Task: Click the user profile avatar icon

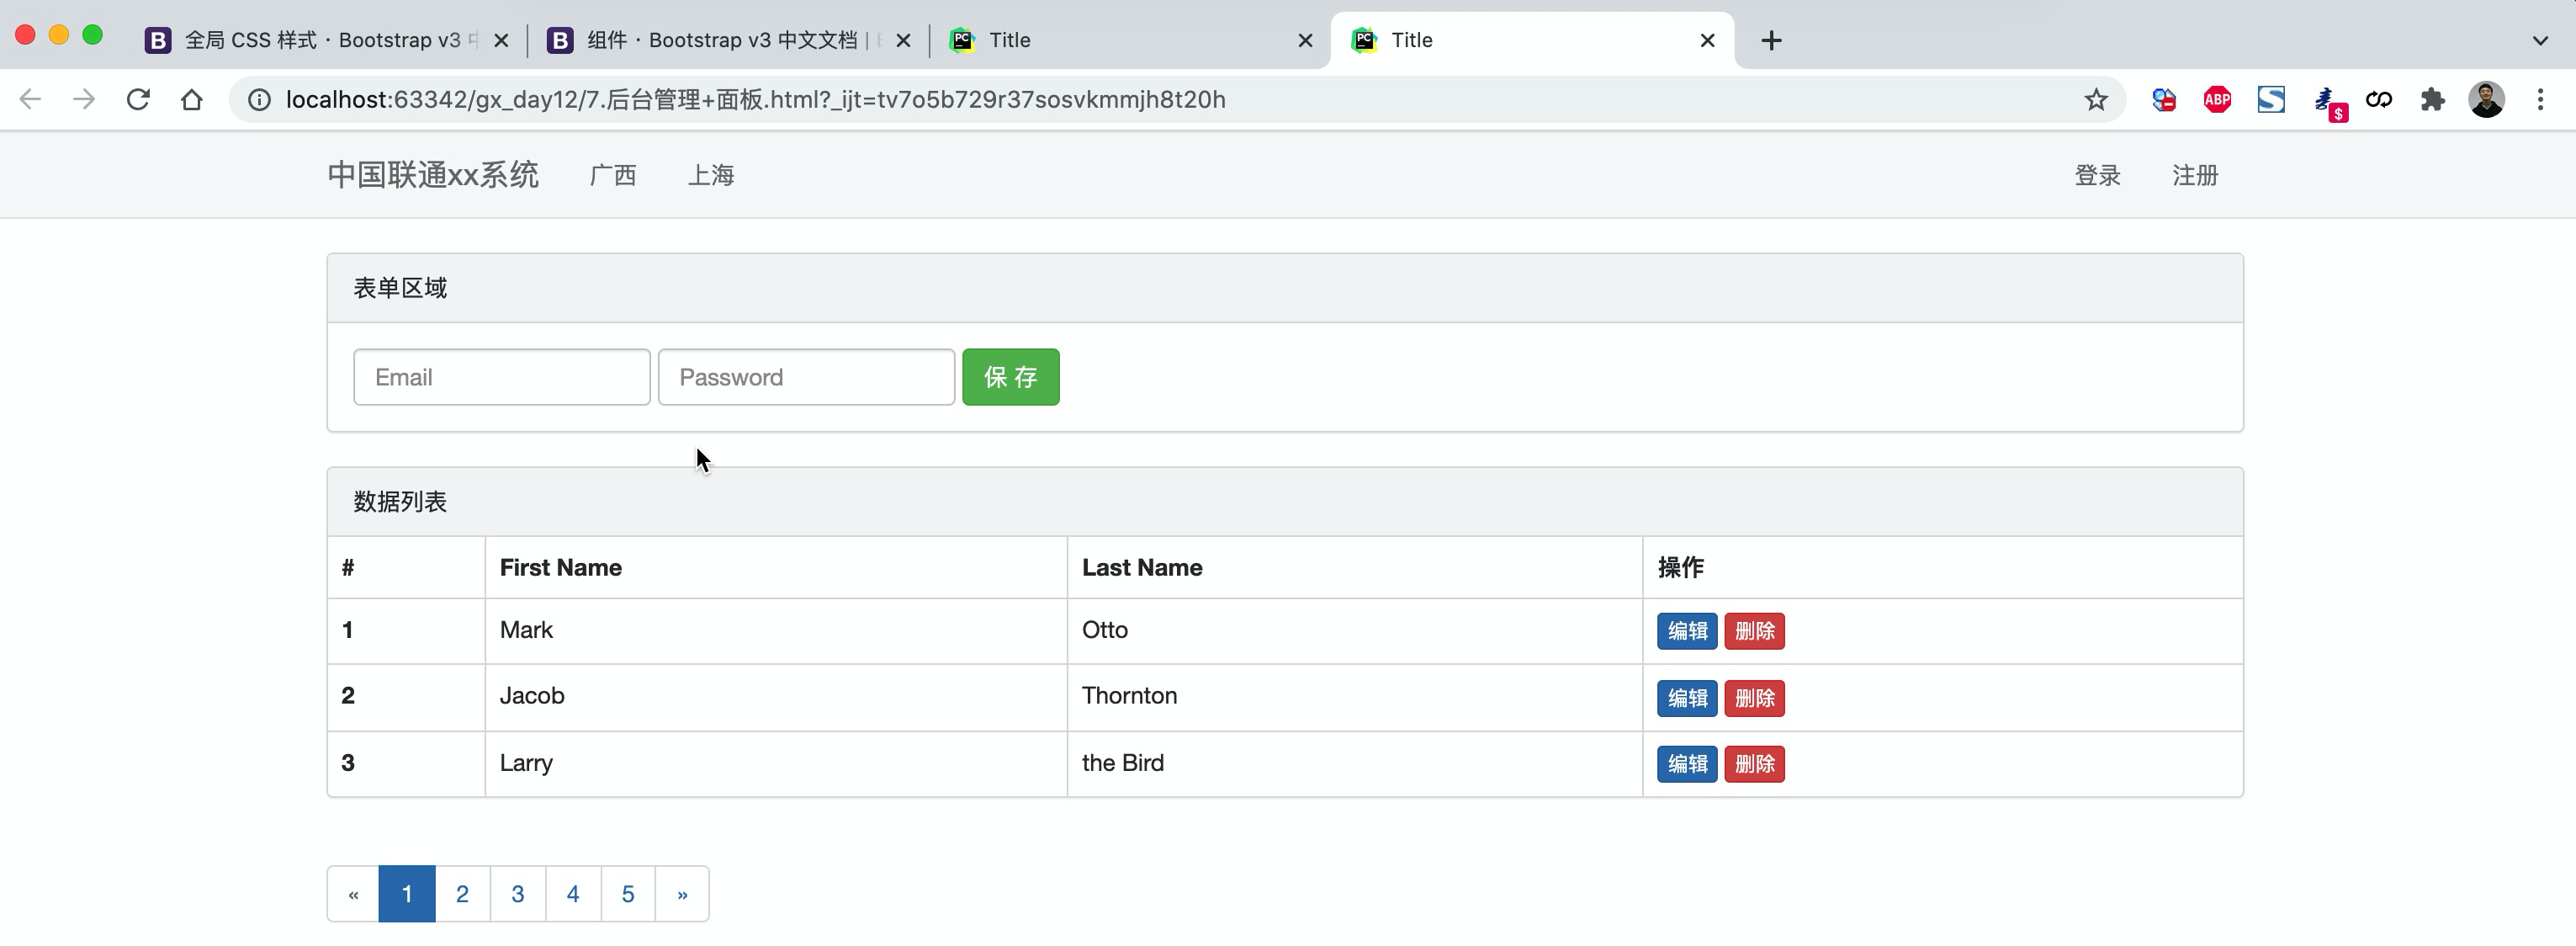Action: pyautogui.click(x=2486, y=99)
